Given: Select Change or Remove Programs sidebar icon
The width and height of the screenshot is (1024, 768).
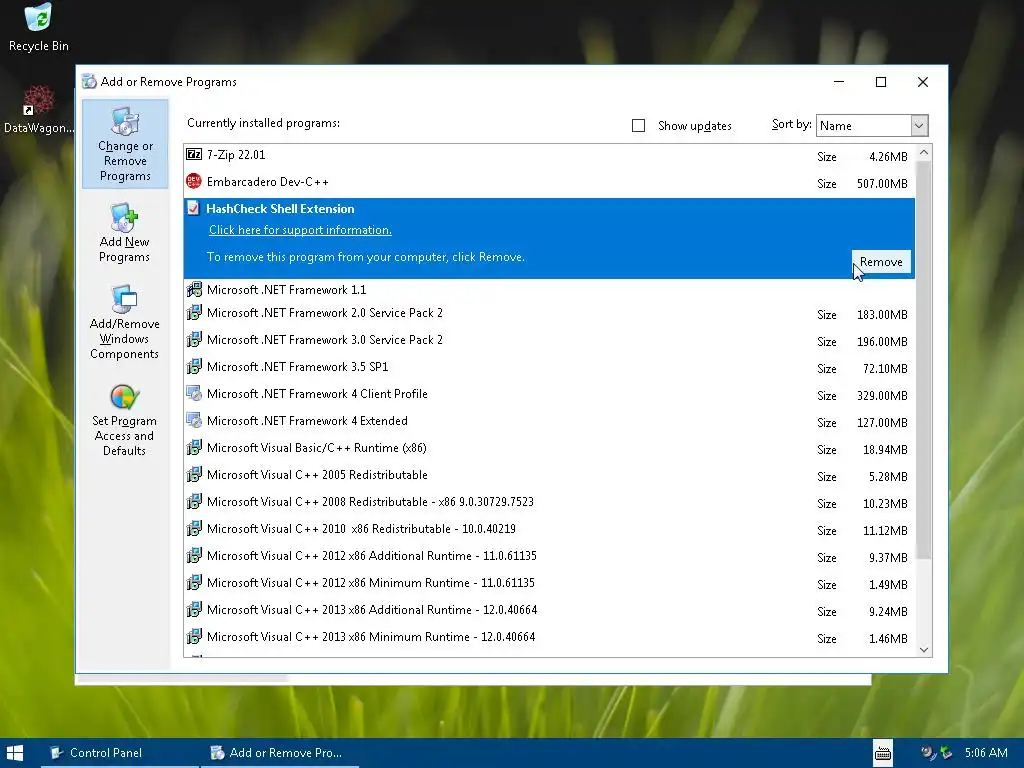Looking at the screenshot, I should click(125, 144).
